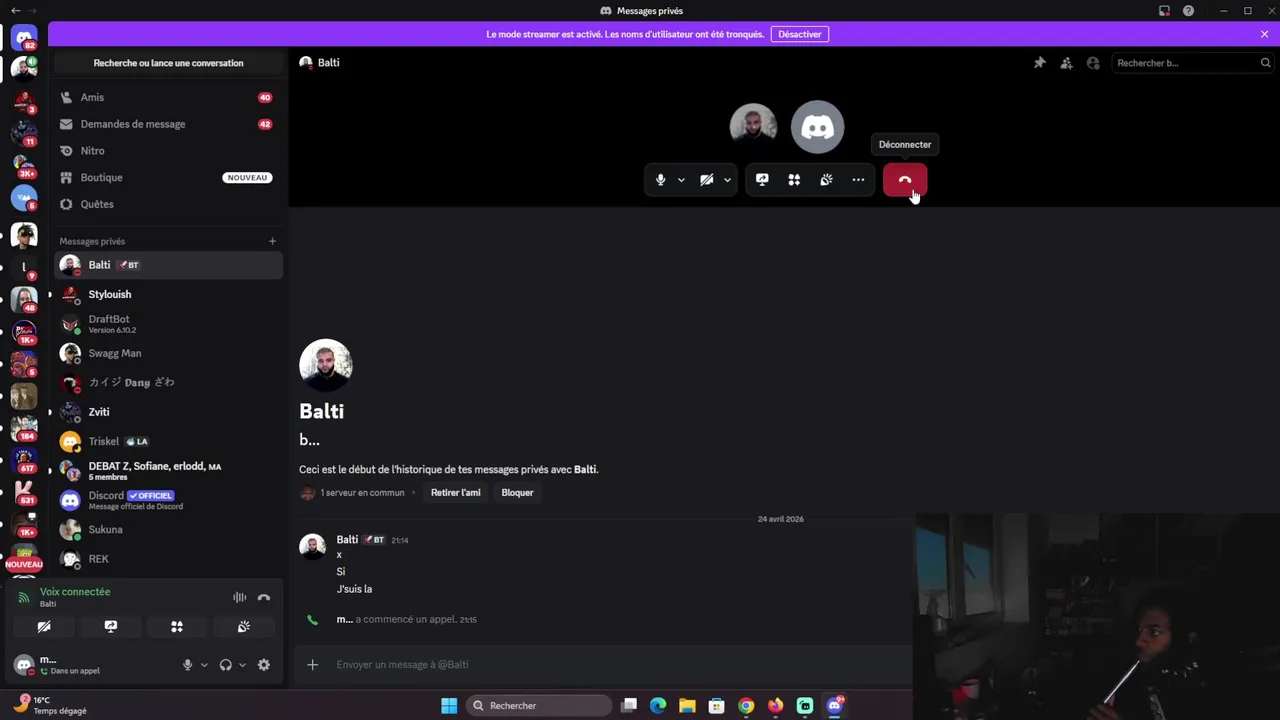The height and width of the screenshot is (720, 1280).
Task: Launch activity from the voice connected panel
Action: coord(177,627)
